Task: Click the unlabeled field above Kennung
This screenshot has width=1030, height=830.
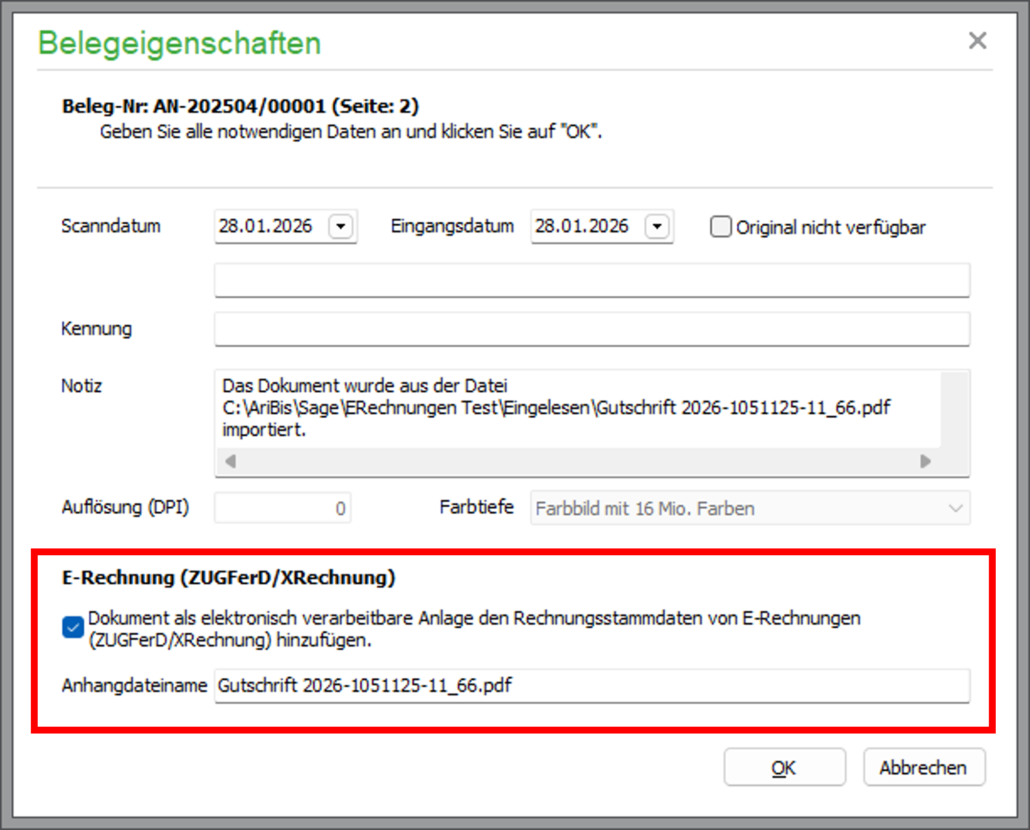Action: [x=591, y=280]
